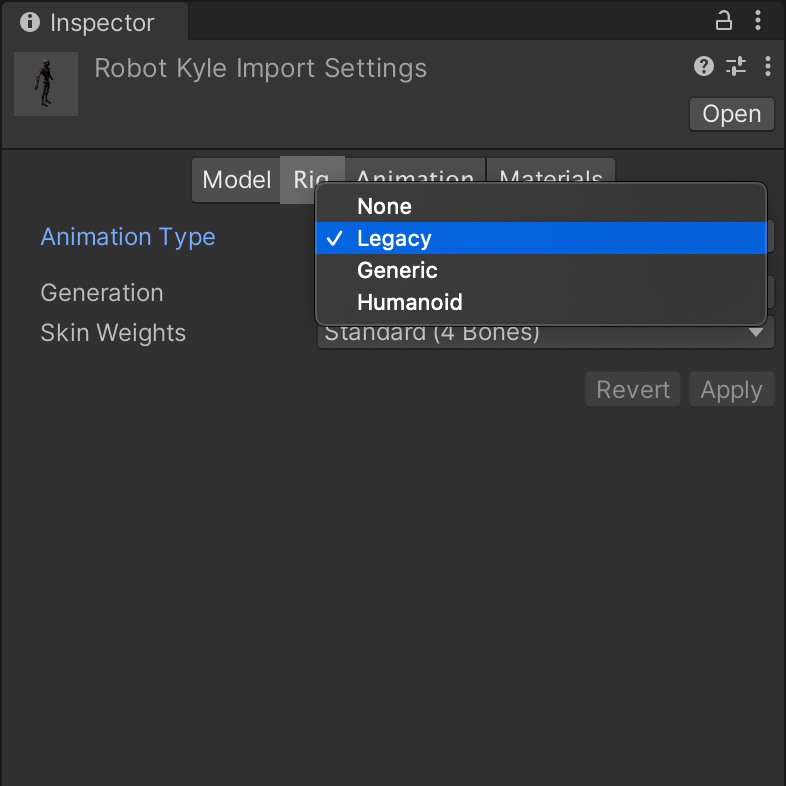Viewport: 786px width, 786px height.
Task: Choose Humanoid animation type
Action: coord(409,302)
